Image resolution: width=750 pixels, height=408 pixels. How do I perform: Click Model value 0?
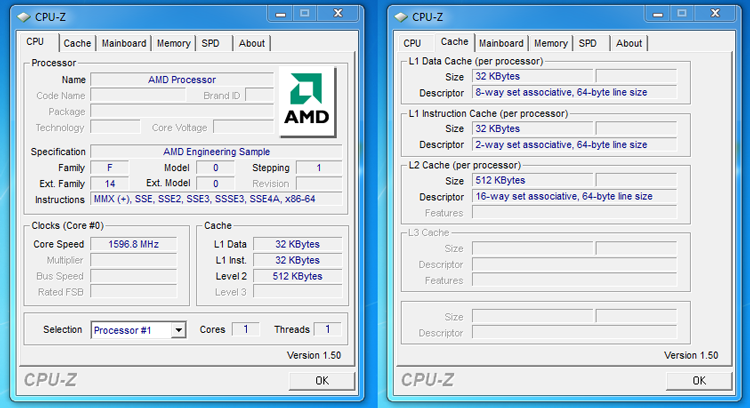pyautogui.click(x=216, y=168)
